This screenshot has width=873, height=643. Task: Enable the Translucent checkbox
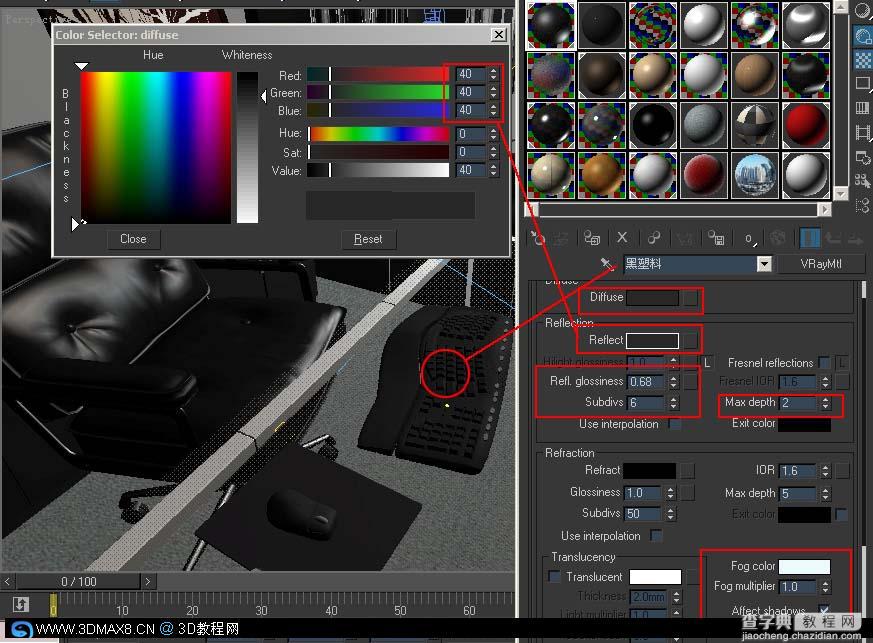pos(554,577)
